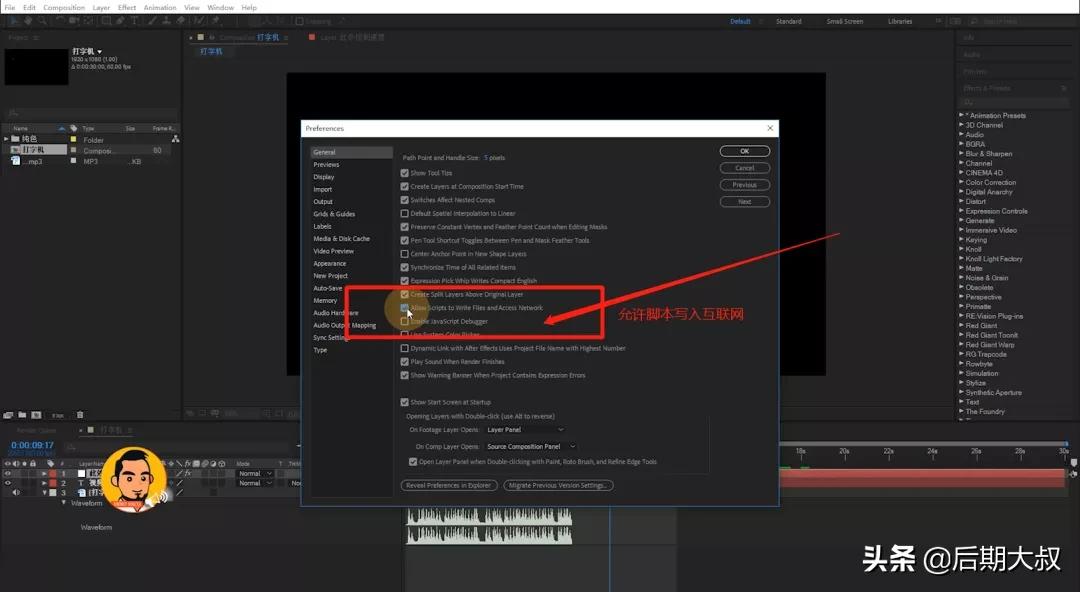Select the Selection arrow tool in toolbar
The width and height of the screenshot is (1080, 592).
(x=14, y=21)
